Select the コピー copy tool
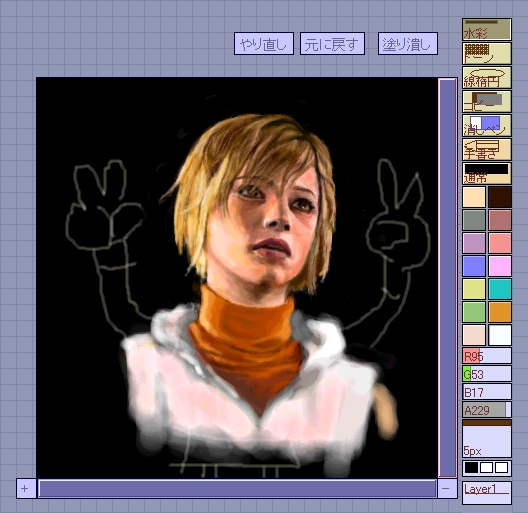Image resolution: width=528 pixels, height=513 pixels. coord(487,101)
